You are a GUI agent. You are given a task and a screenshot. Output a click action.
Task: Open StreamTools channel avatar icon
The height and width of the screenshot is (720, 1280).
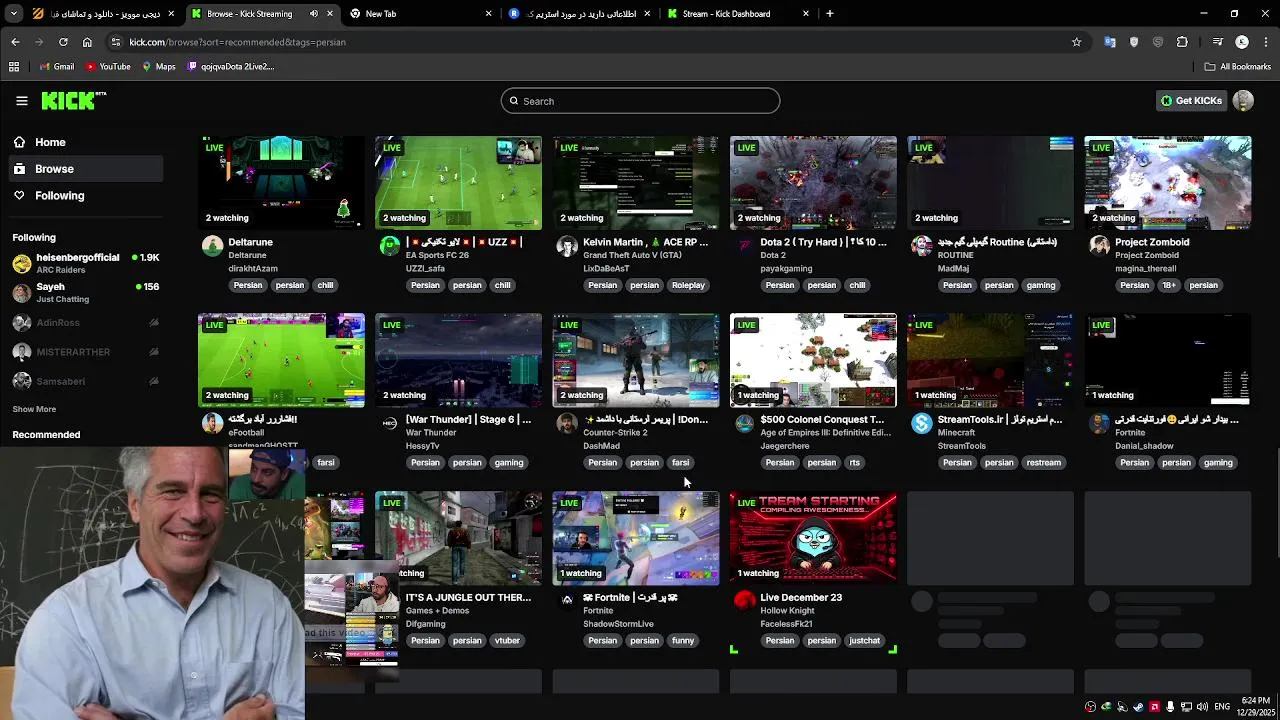click(921, 424)
